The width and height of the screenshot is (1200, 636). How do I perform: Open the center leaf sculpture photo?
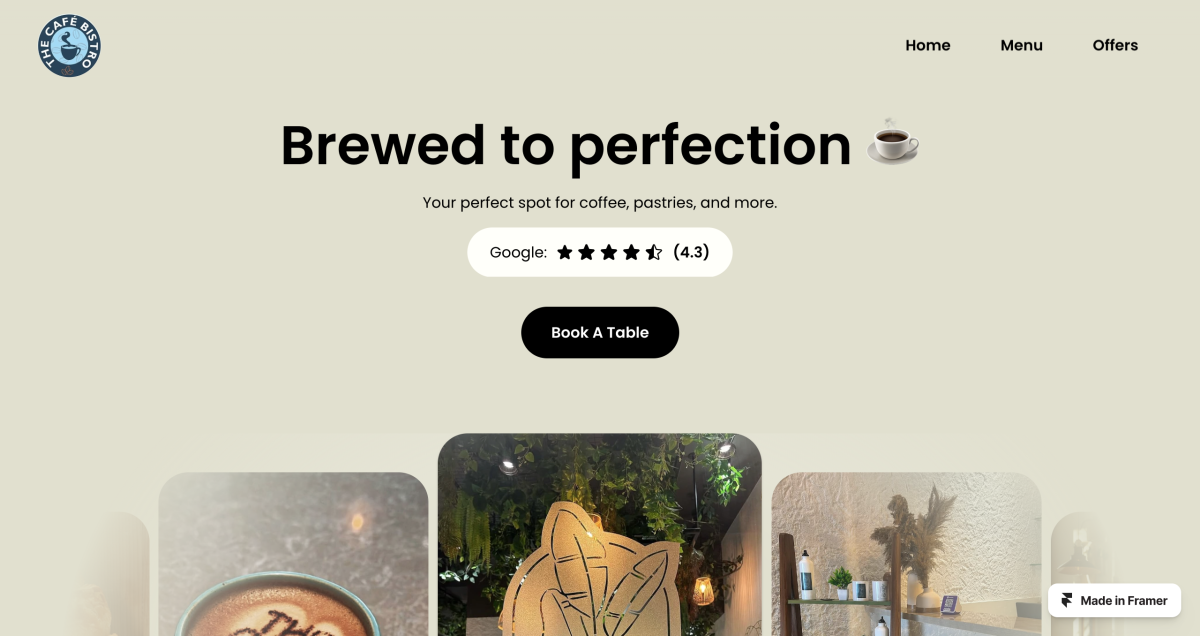(x=600, y=535)
